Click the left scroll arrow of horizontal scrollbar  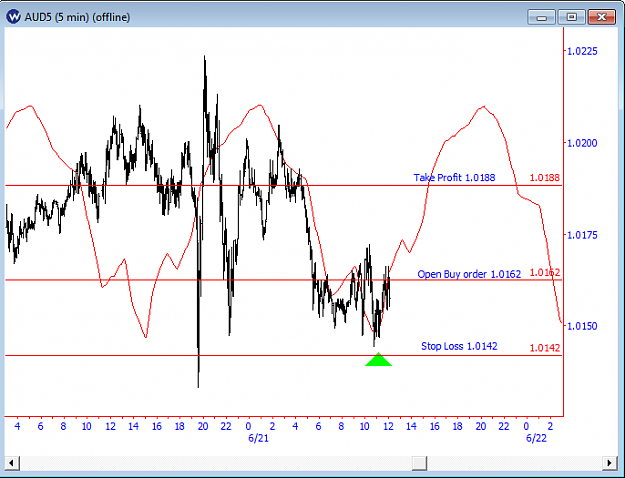tap(11, 463)
